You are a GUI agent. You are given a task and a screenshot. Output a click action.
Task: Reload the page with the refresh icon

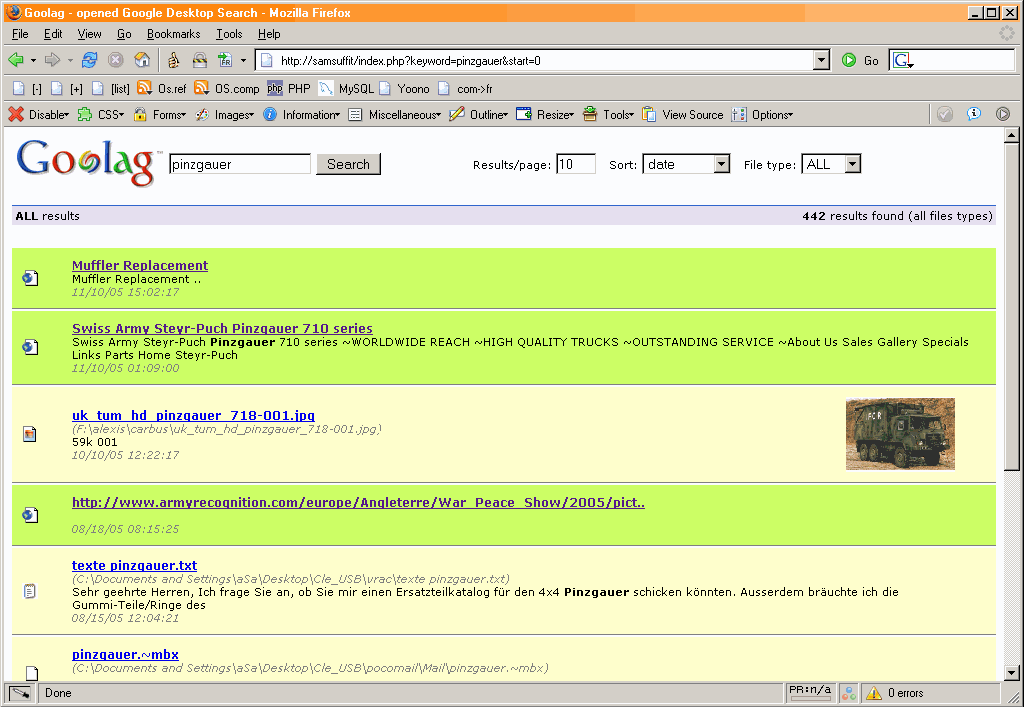pos(89,60)
